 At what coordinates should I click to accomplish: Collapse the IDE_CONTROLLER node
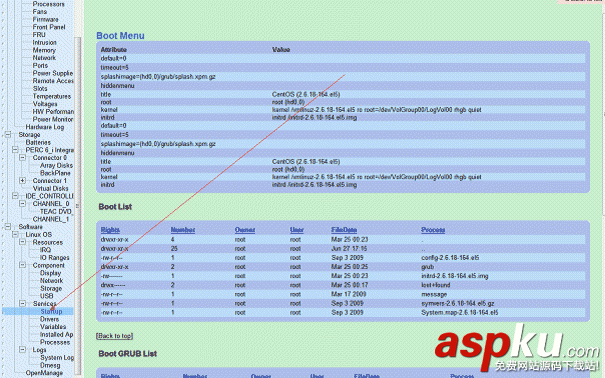15,196
